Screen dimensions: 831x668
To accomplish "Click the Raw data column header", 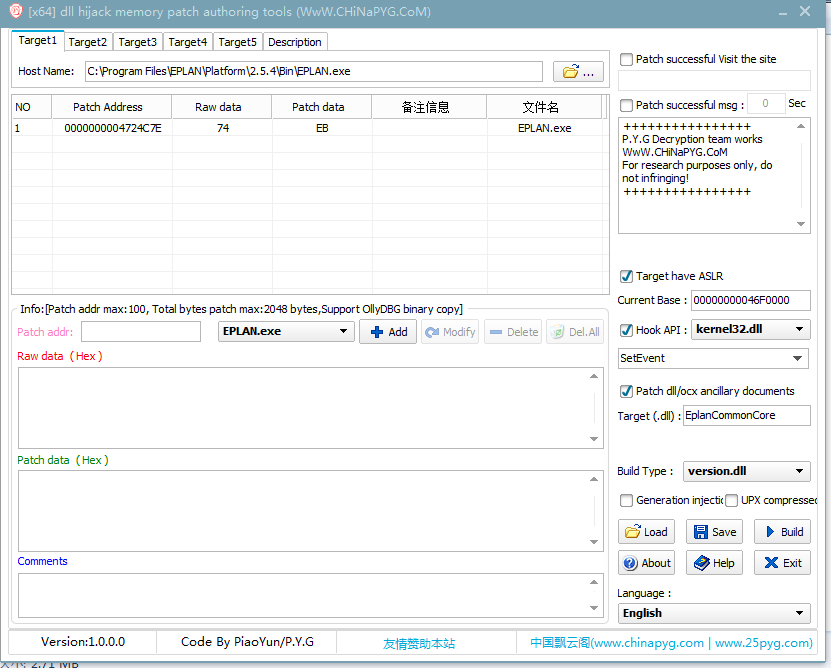I will pyautogui.click(x=222, y=107).
